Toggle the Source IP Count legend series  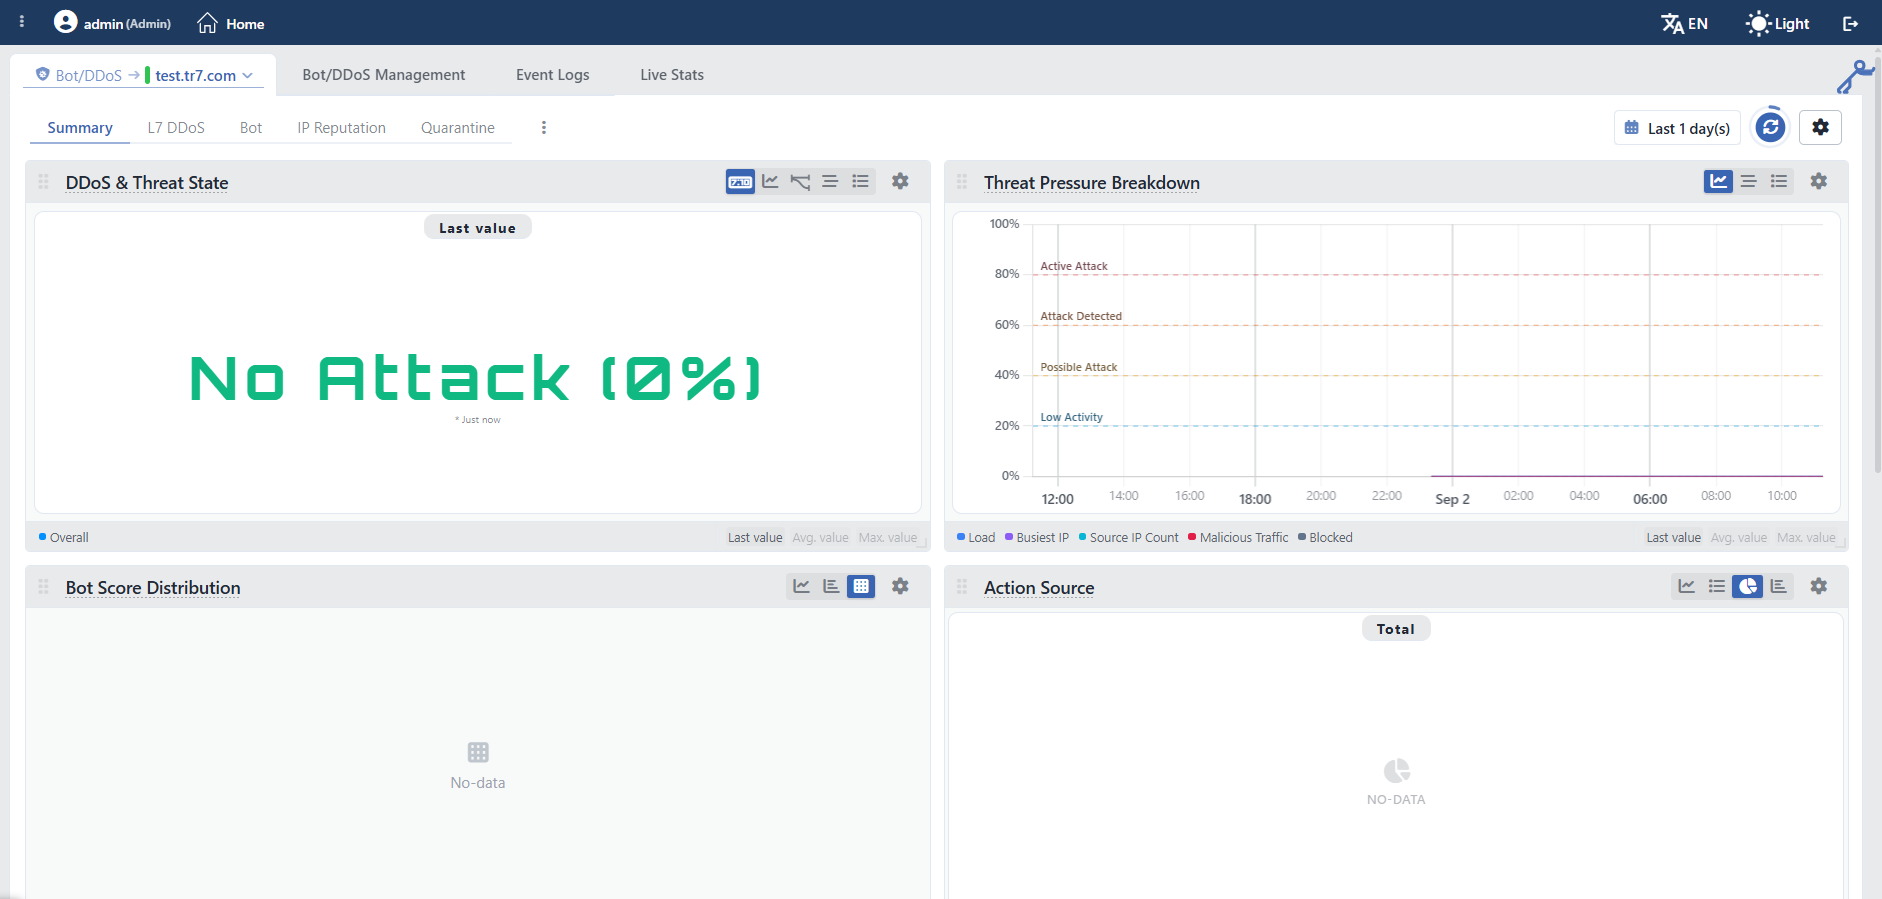pyautogui.click(x=1129, y=537)
